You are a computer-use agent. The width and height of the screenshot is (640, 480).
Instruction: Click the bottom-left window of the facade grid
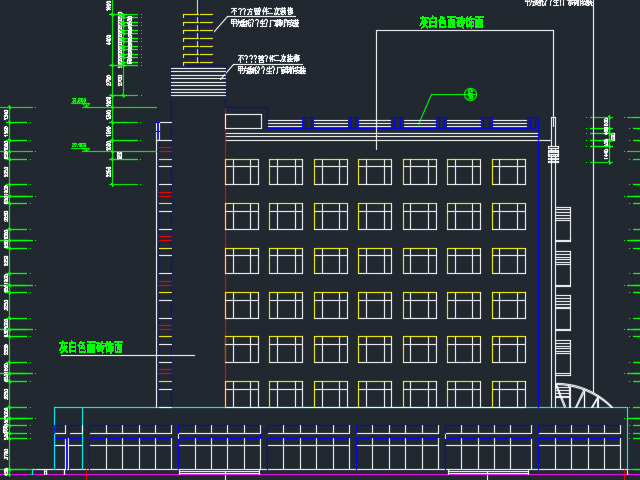[241, 393]
